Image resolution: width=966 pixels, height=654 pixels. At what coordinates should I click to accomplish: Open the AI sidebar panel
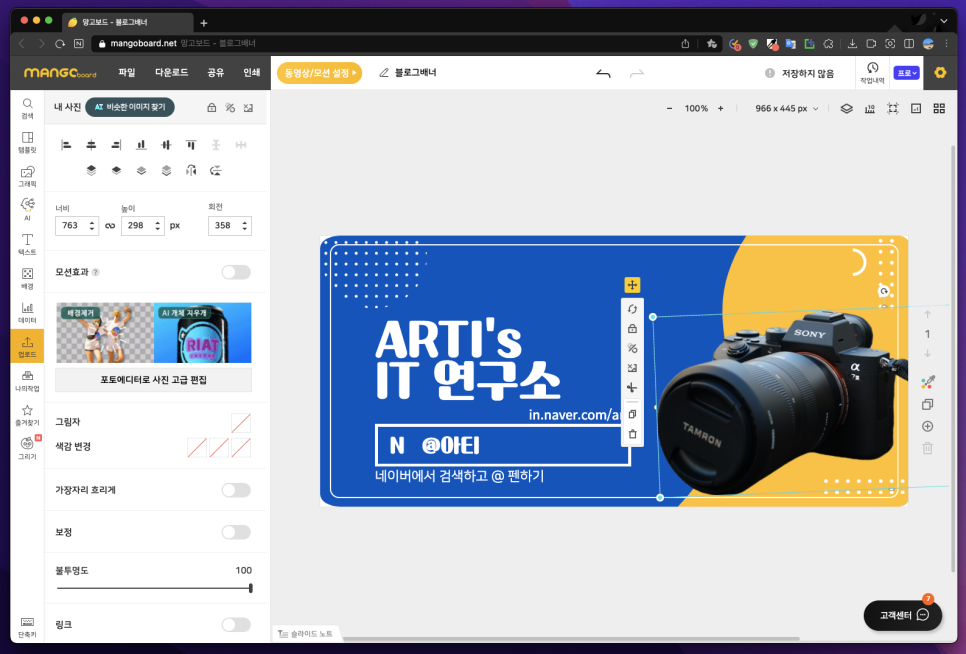pos(27,209)
